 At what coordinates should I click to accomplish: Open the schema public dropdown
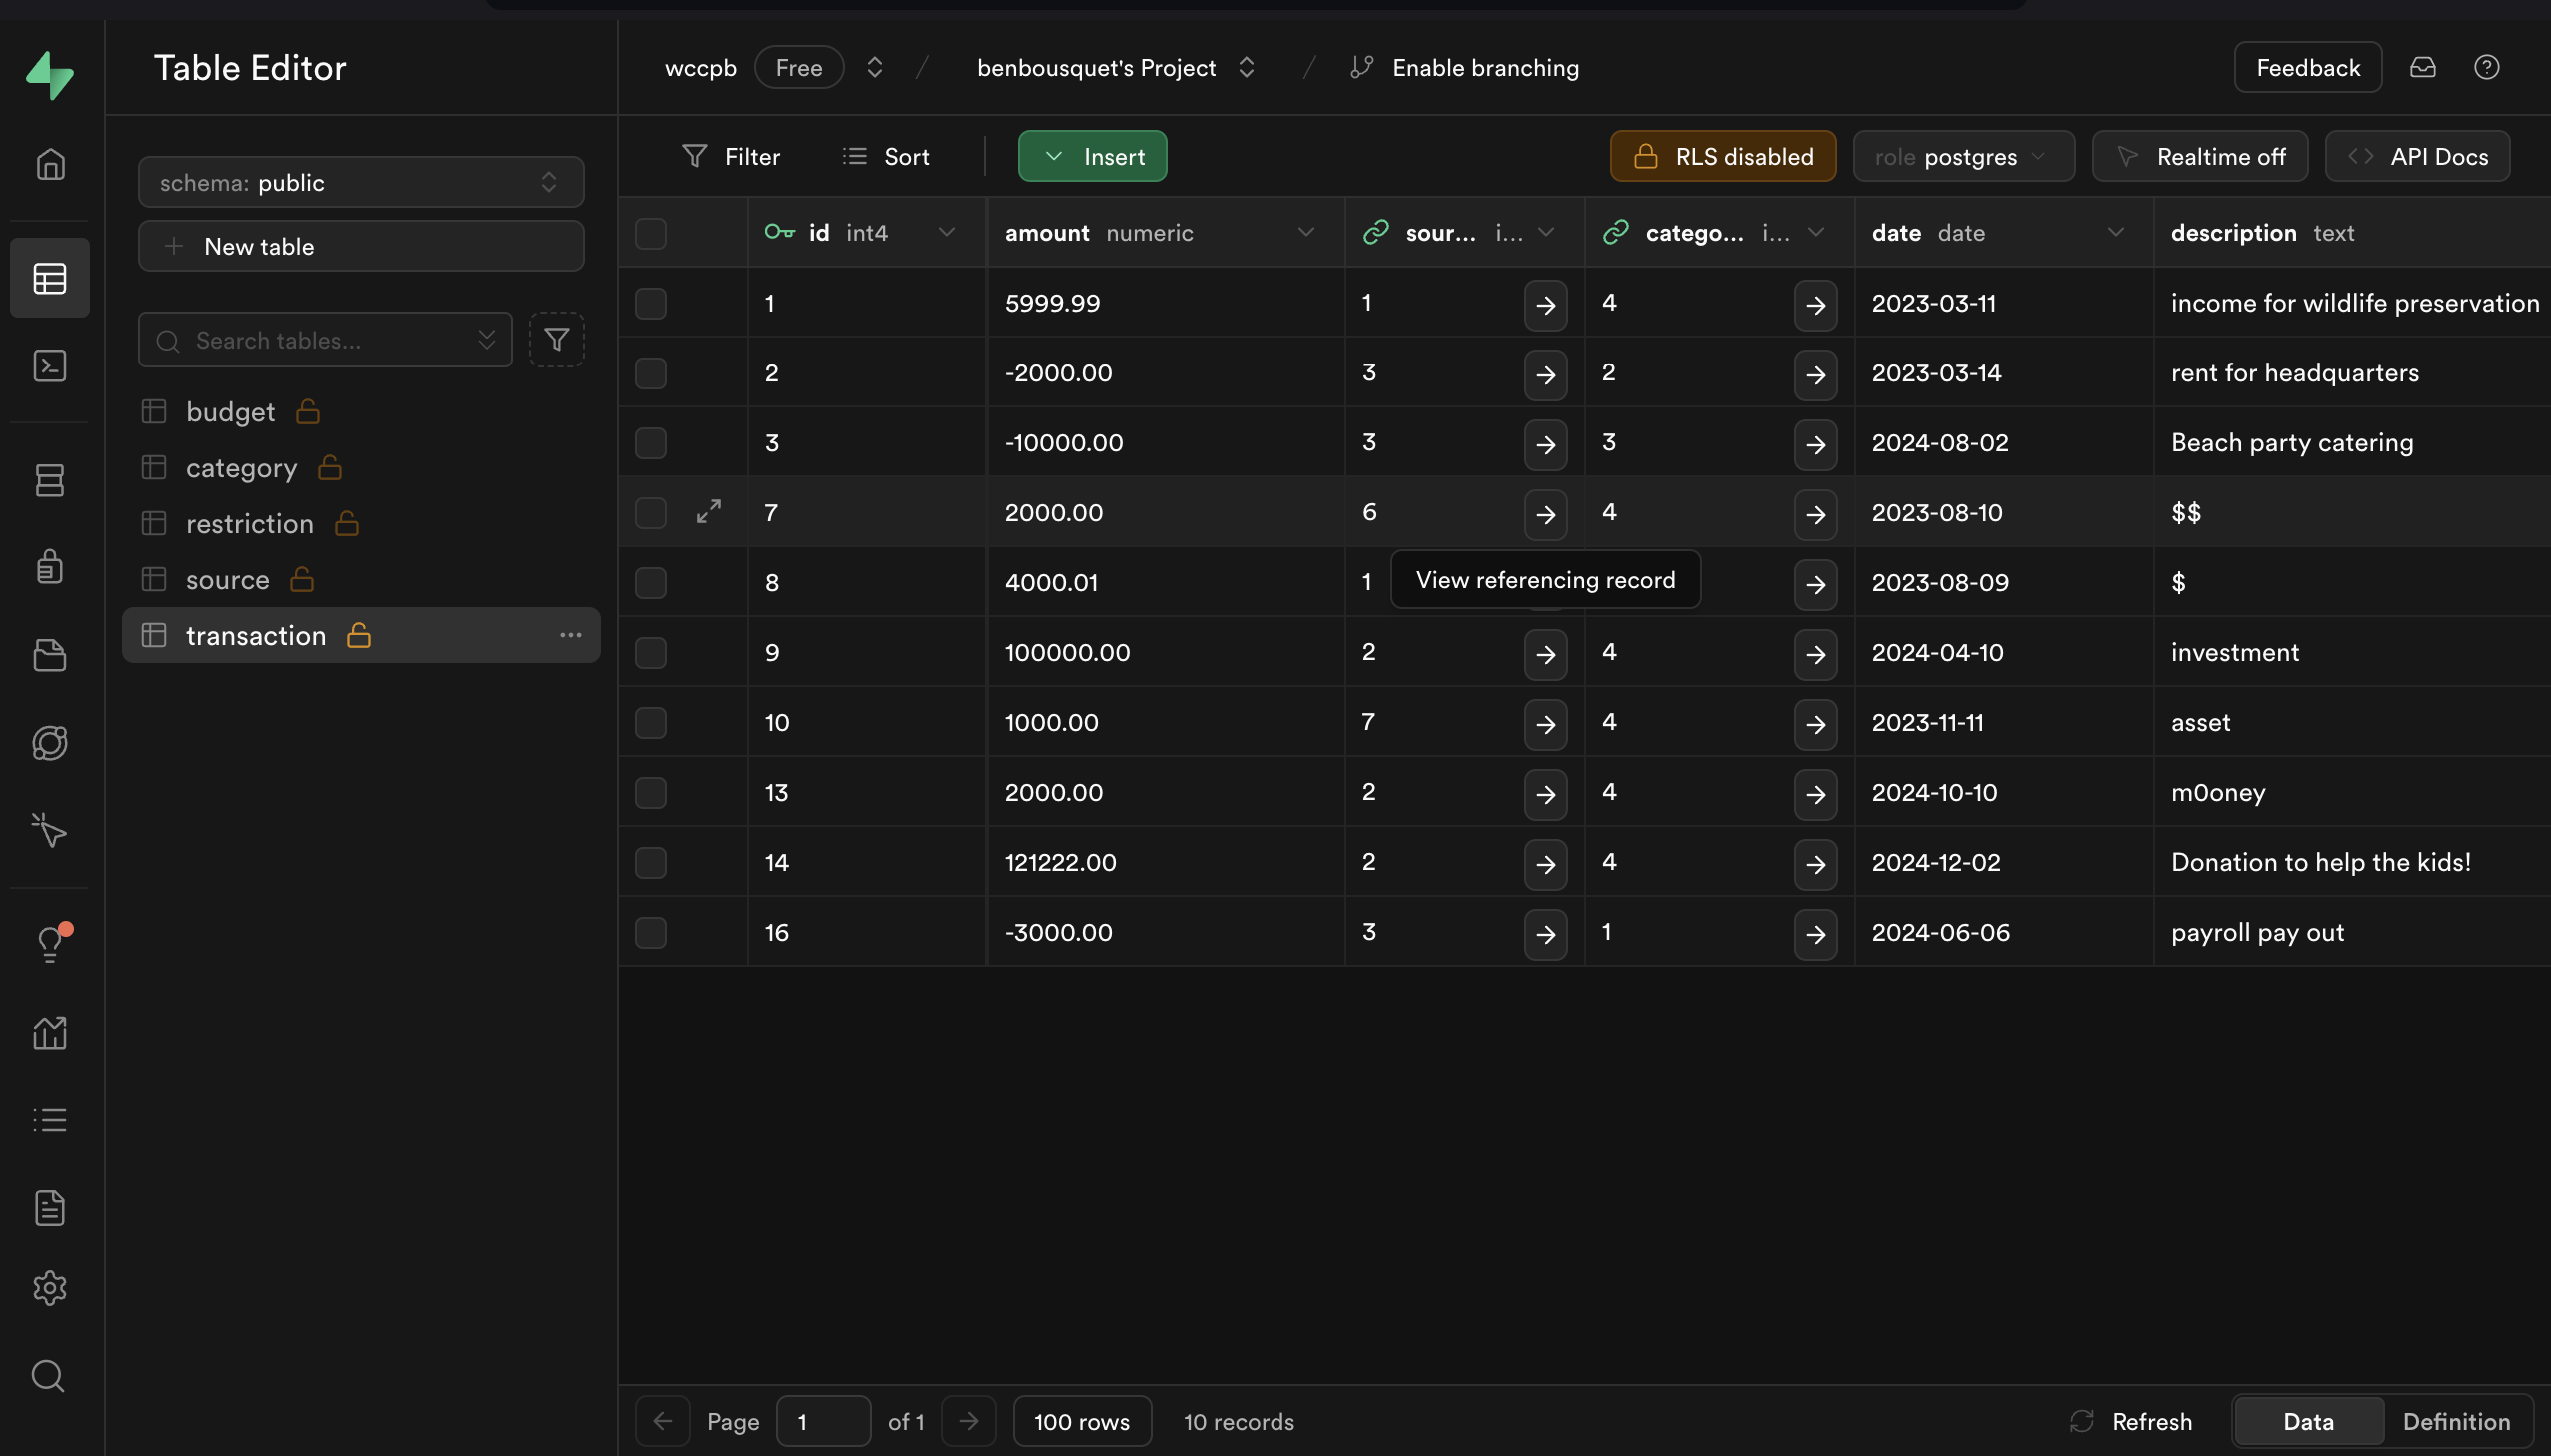[x=361, y=182]
